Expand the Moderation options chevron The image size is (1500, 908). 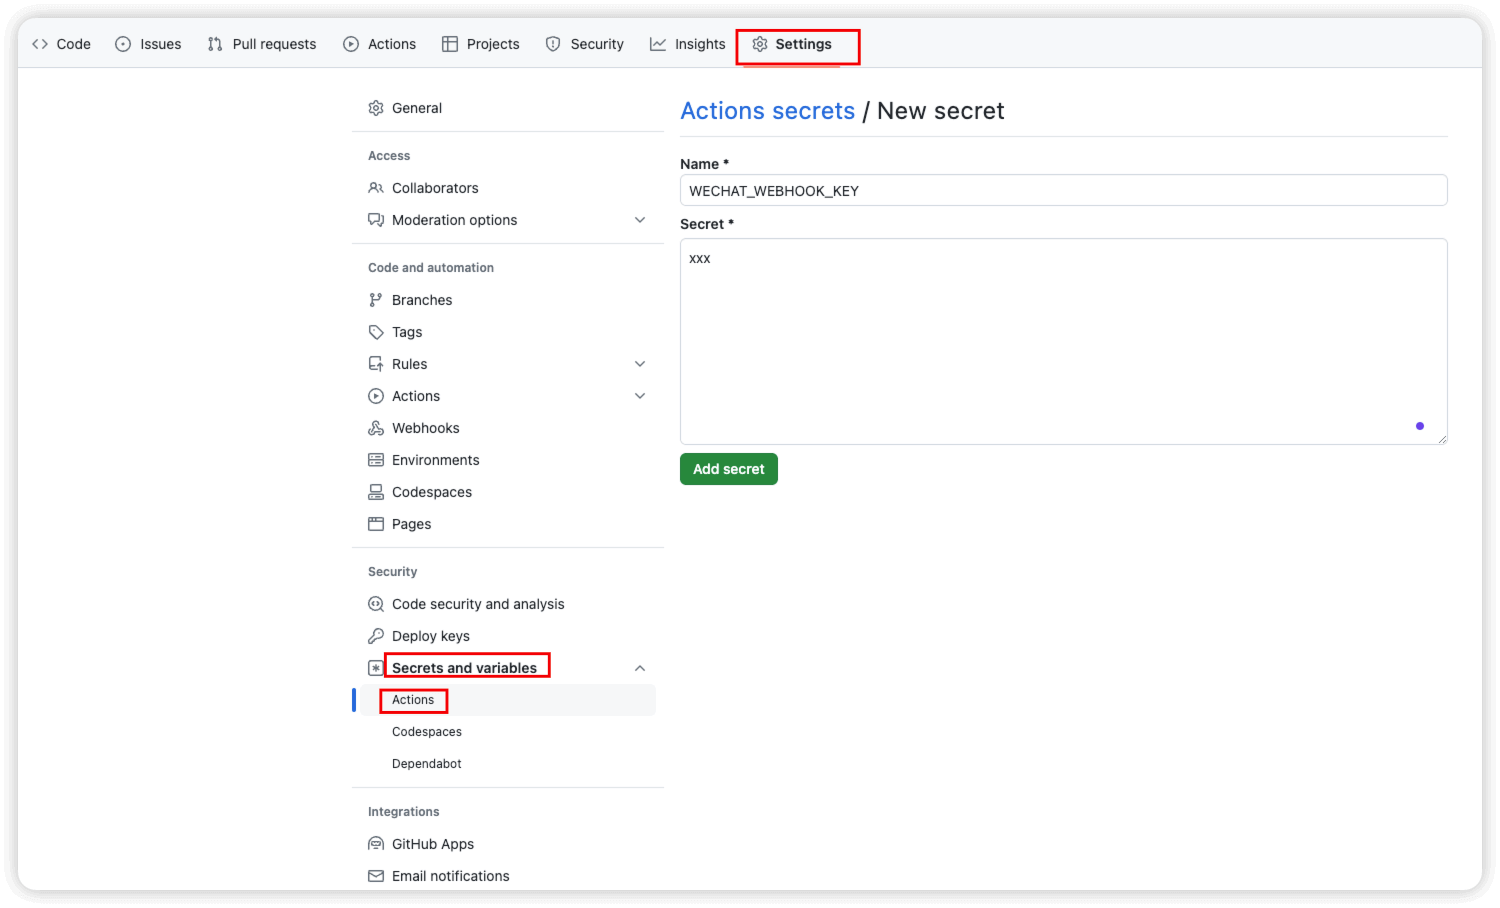click(640, 220)
